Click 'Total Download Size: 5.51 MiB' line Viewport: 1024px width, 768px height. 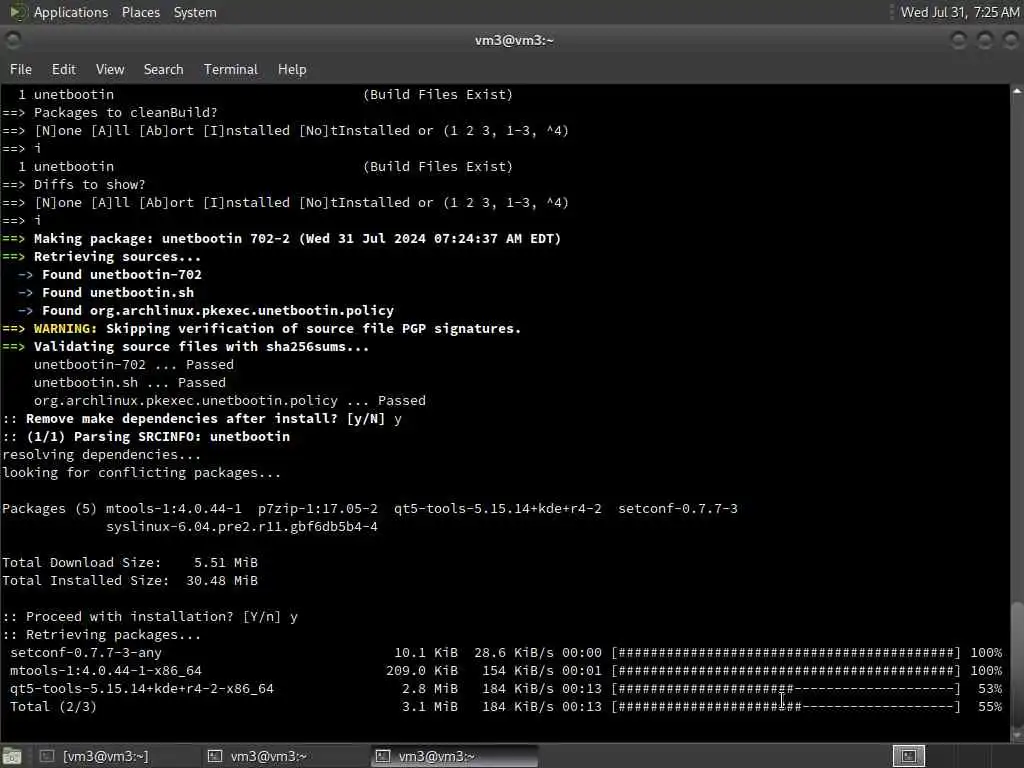click(130, 562)
